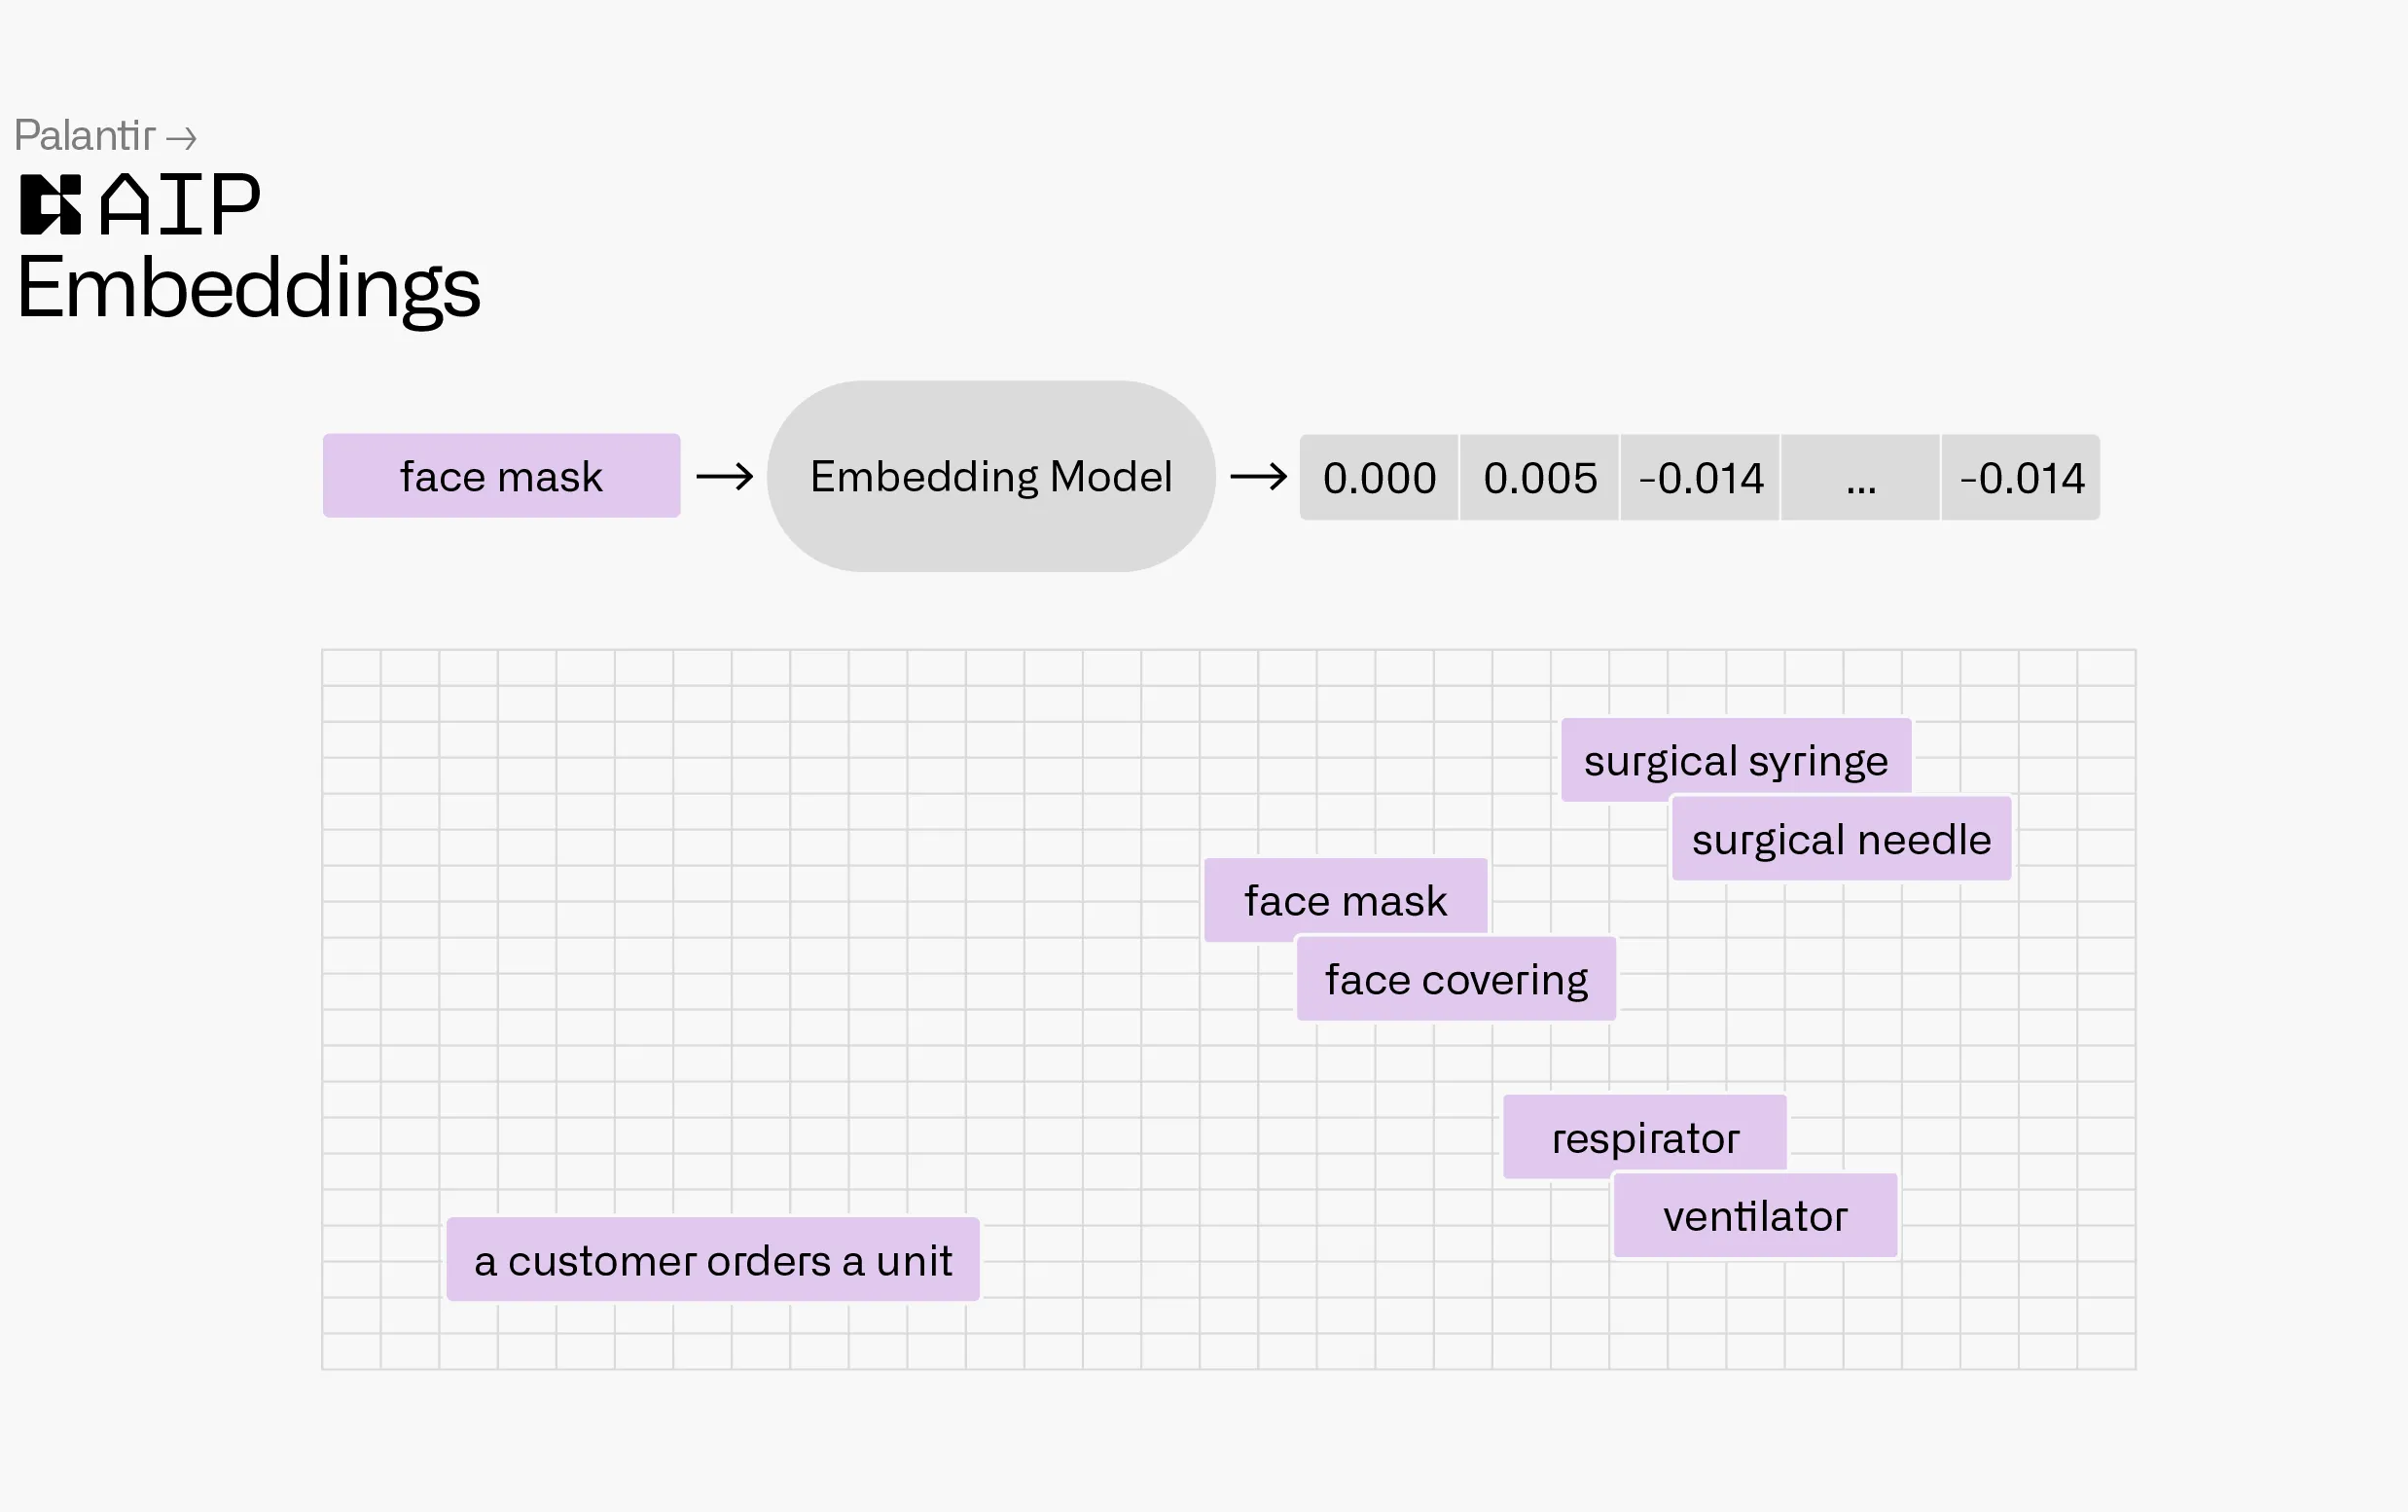Select the last -0.014 vector cell
The image size is (2408, 1512).
pos(2021,478)
